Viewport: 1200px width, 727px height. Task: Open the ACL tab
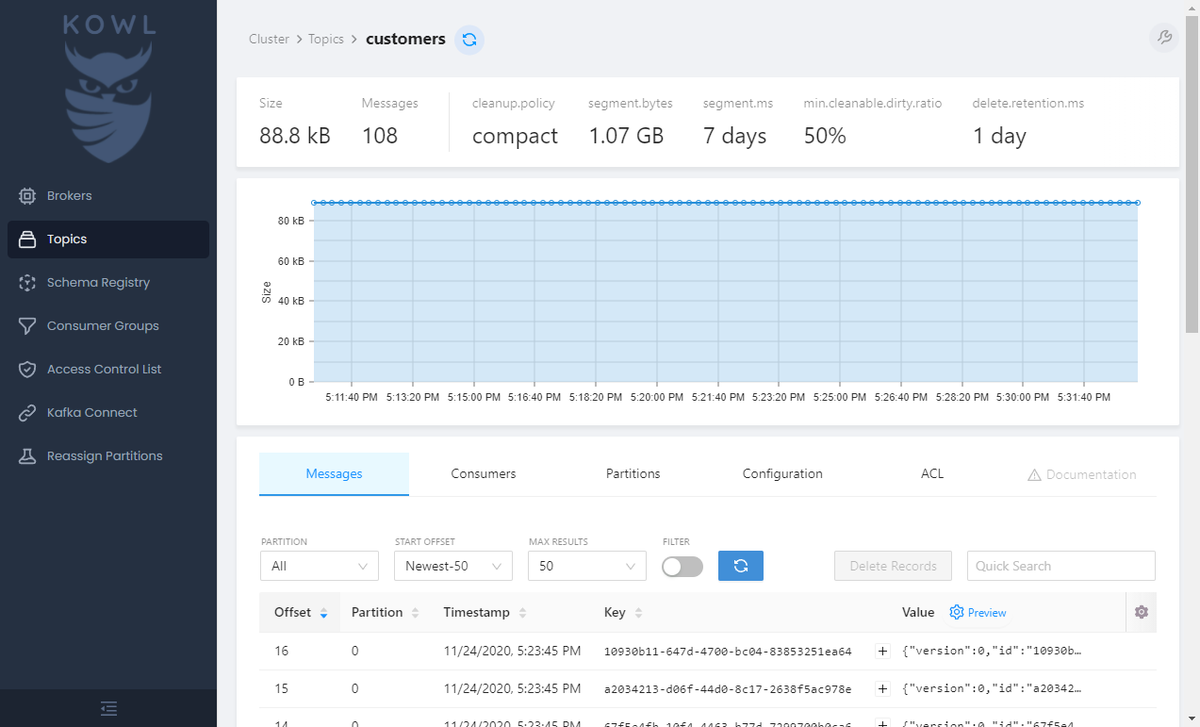[932, 474]
